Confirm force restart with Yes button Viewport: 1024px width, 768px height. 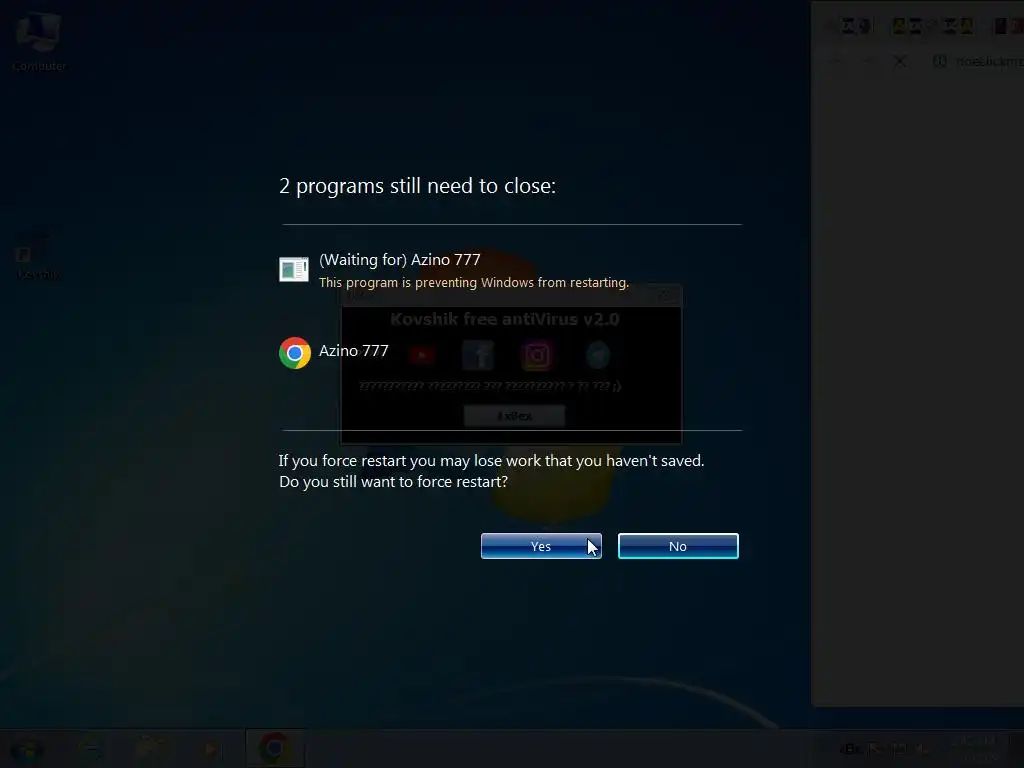[x=541, y=546]
